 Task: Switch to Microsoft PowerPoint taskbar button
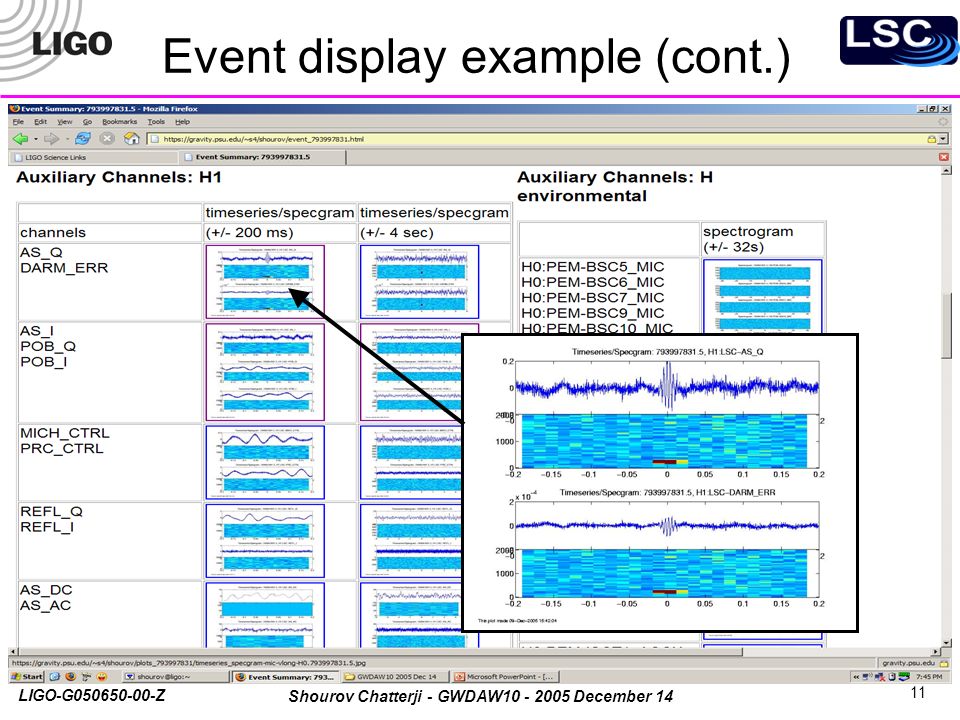(x=506, y=677)
